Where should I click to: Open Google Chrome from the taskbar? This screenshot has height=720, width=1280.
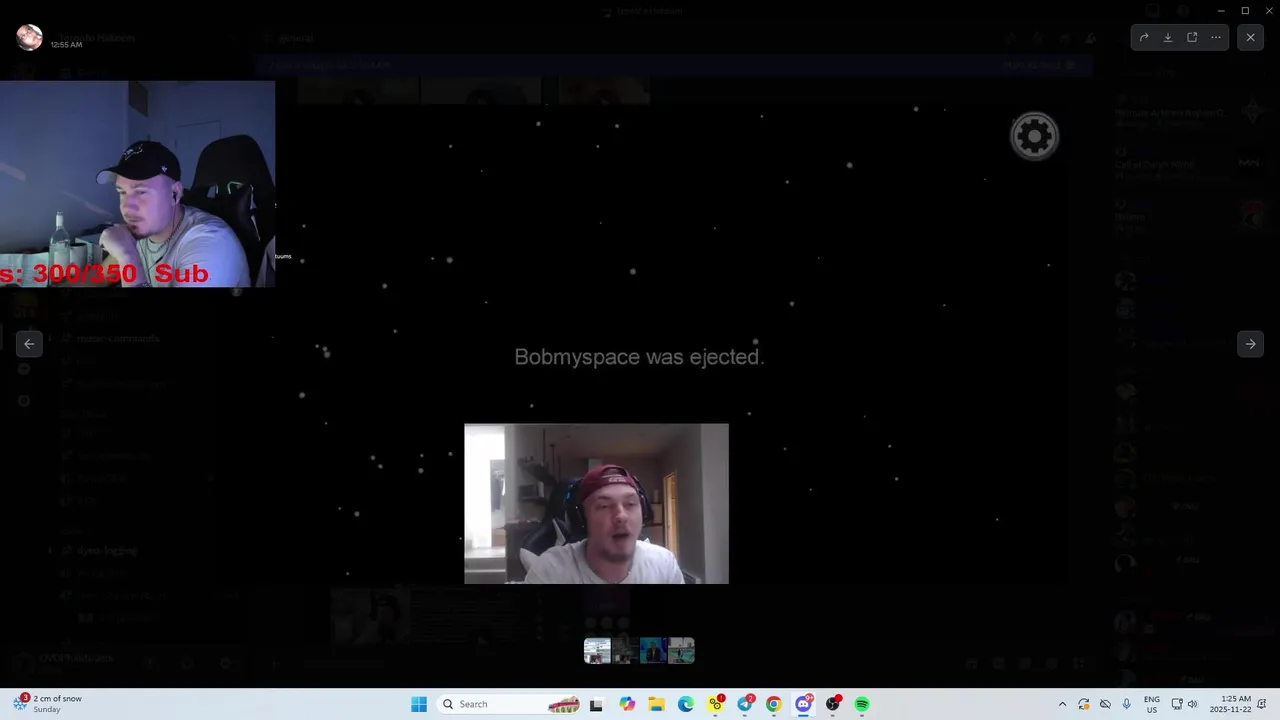pos(774,704)
